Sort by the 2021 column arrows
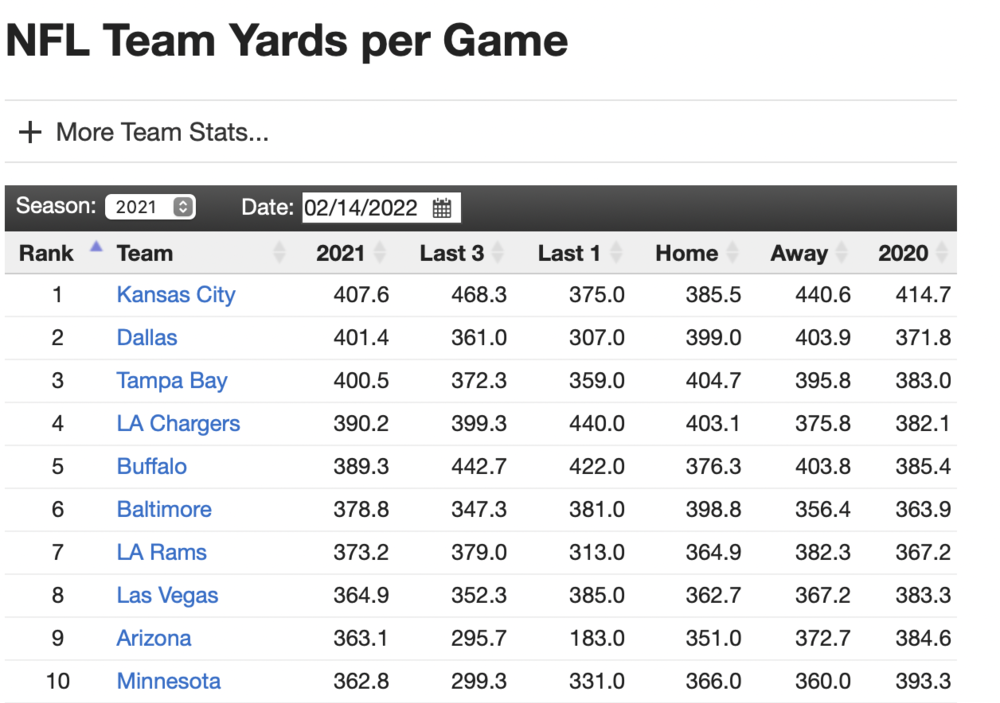1000x703 pixels. 380,254
